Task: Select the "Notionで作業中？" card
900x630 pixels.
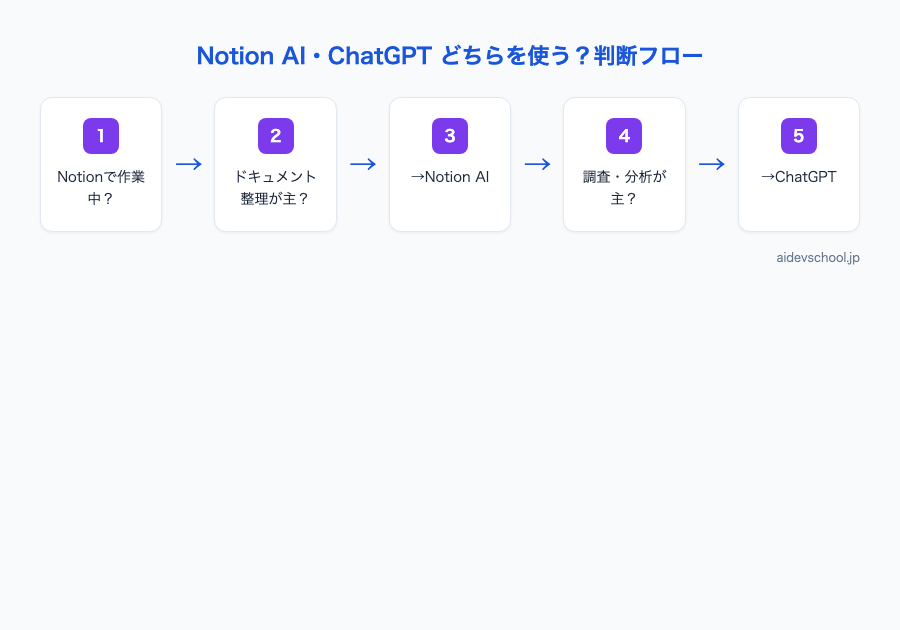Action: tap(101, 164)
